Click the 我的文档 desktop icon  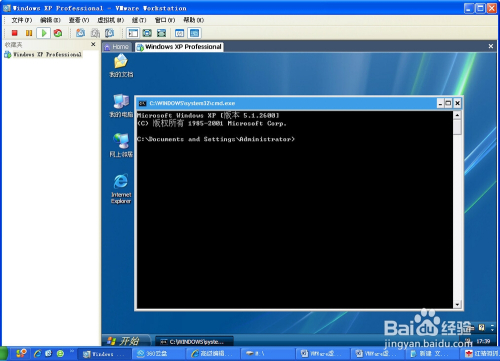pyautogui.click(x=121, y=66)
